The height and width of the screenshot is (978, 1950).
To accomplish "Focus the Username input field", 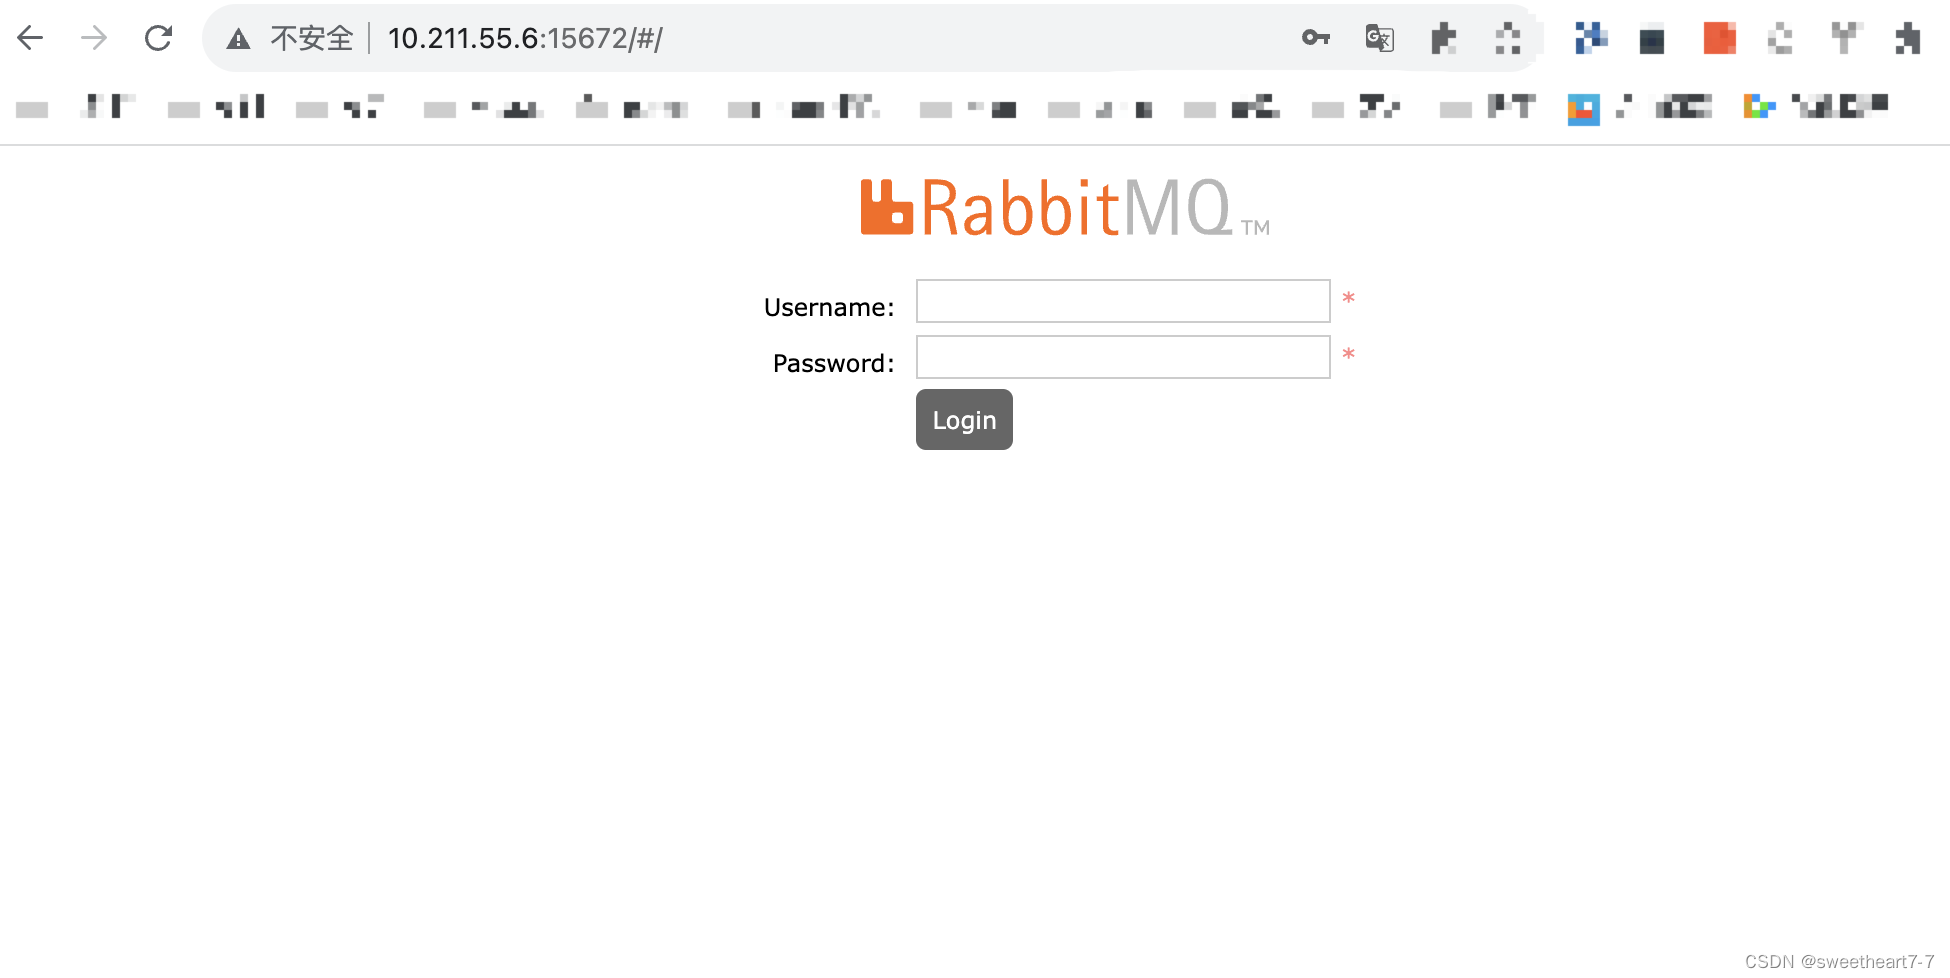I will point(1123,301).
